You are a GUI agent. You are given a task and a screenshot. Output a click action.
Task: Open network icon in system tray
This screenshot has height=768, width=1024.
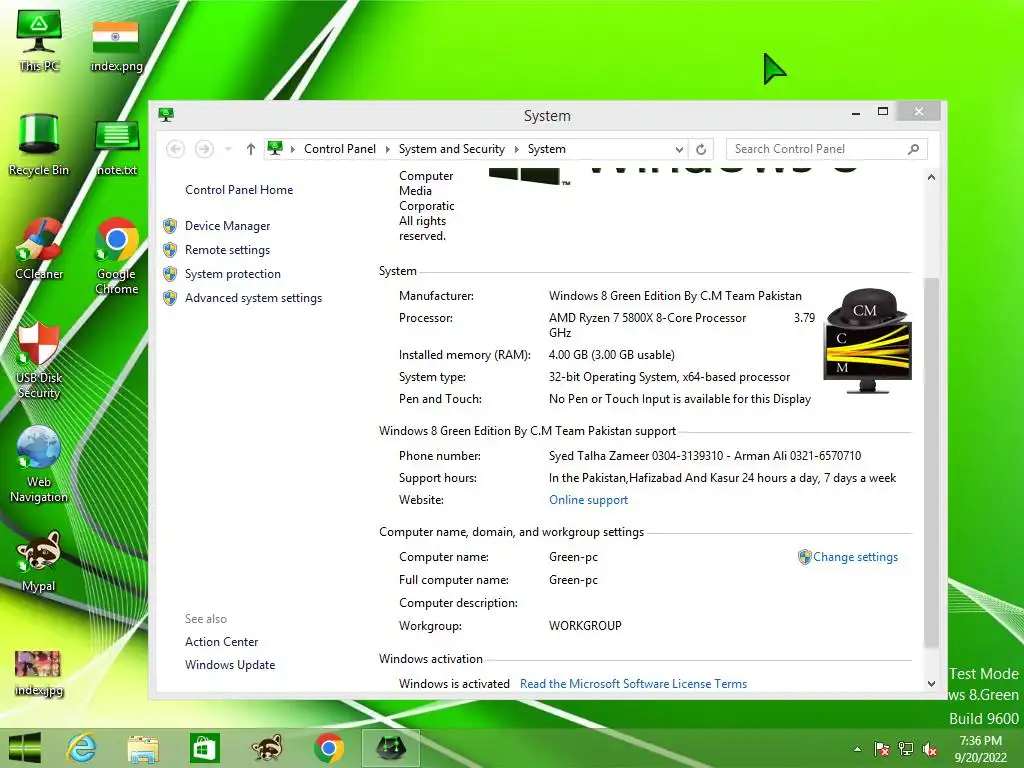(x=905, y=749)
